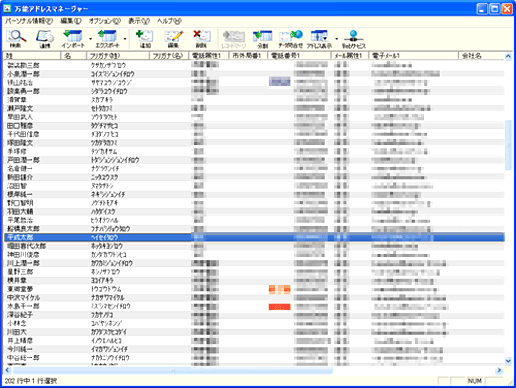Click the 編集 edit pencil icon
This screenshot has height=388, width=516.
(173, 39)
